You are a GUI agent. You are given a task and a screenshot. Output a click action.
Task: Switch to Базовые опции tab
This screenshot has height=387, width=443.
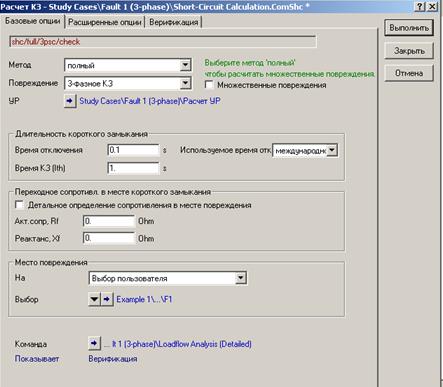[33, 21]
